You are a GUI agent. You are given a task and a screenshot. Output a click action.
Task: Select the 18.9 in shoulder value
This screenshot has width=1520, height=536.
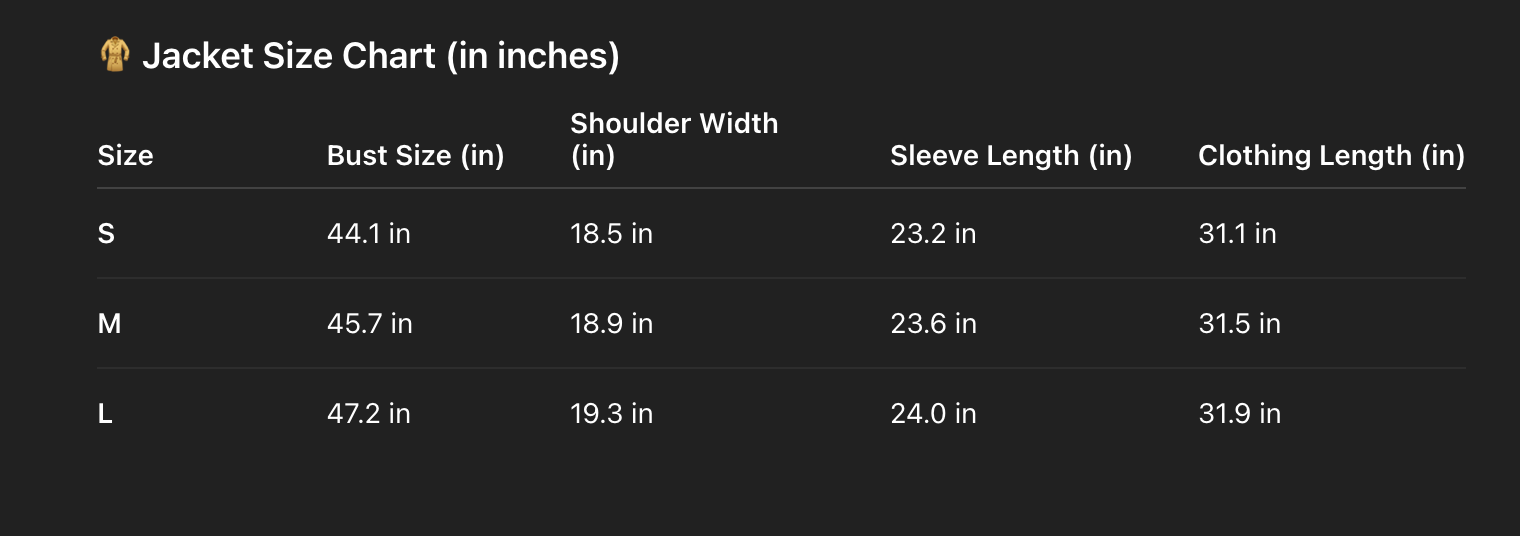click(x=611, y=324)
